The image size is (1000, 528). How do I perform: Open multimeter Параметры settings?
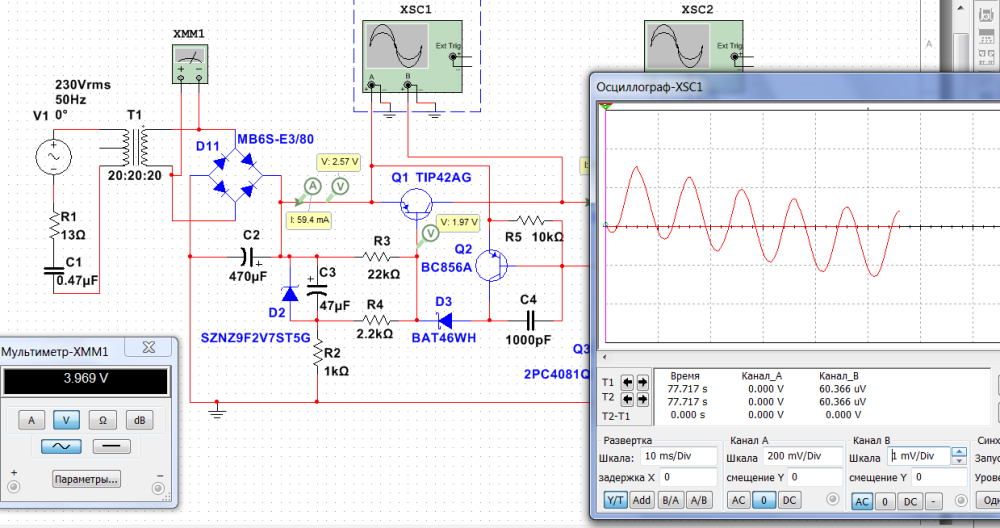coord(87,478)
